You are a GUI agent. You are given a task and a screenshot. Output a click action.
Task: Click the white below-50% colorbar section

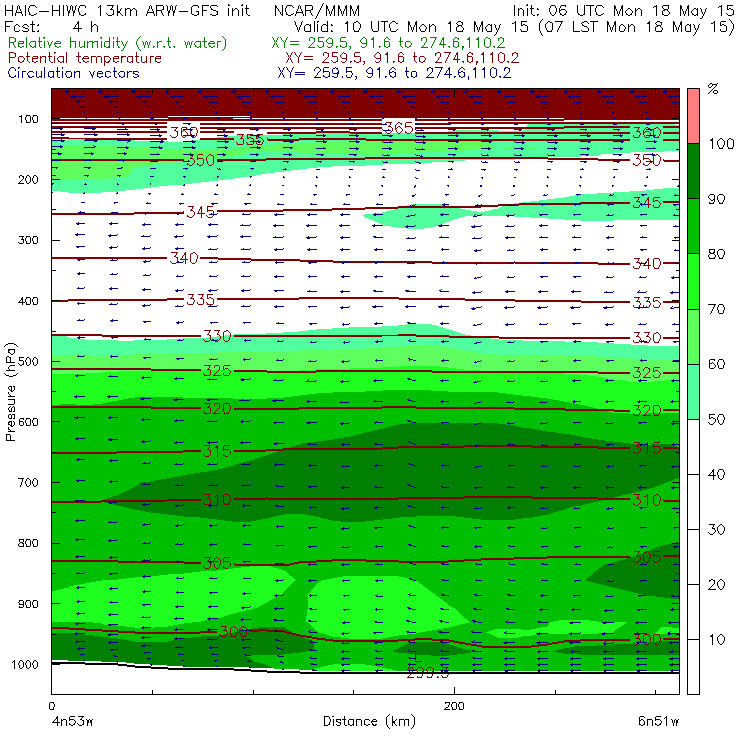pos(693,557)
